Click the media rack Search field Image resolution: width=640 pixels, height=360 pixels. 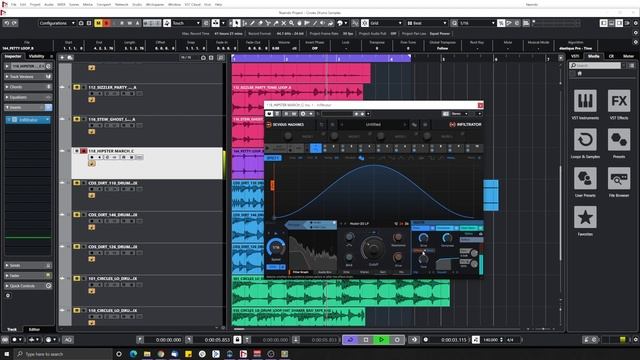(x=596, y=65)
